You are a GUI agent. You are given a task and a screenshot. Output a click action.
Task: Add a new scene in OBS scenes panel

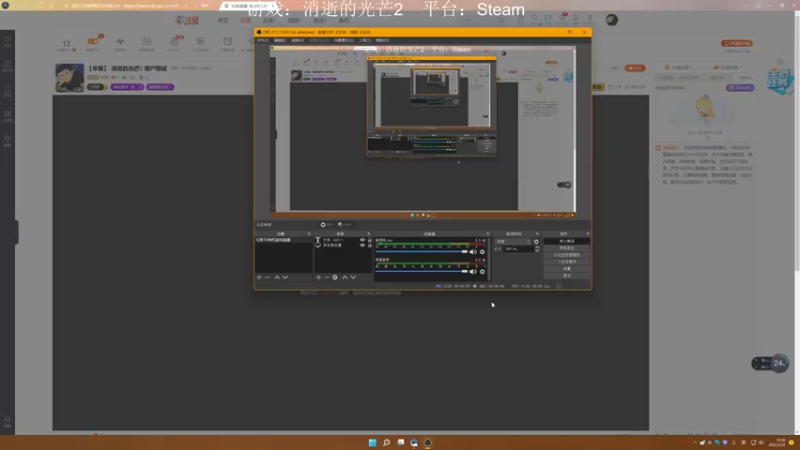pyautogui.click(x=259, y=277)
